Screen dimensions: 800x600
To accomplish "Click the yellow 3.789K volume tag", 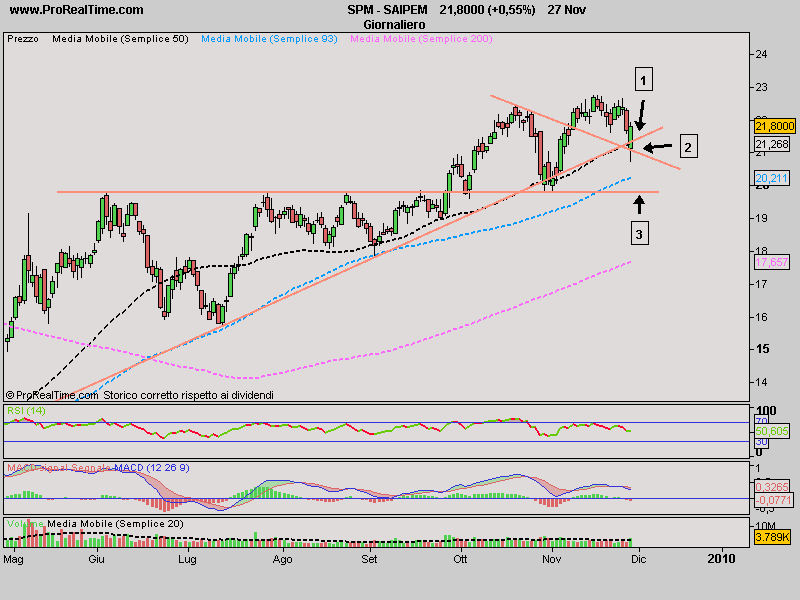I will [x=772, y=537].
